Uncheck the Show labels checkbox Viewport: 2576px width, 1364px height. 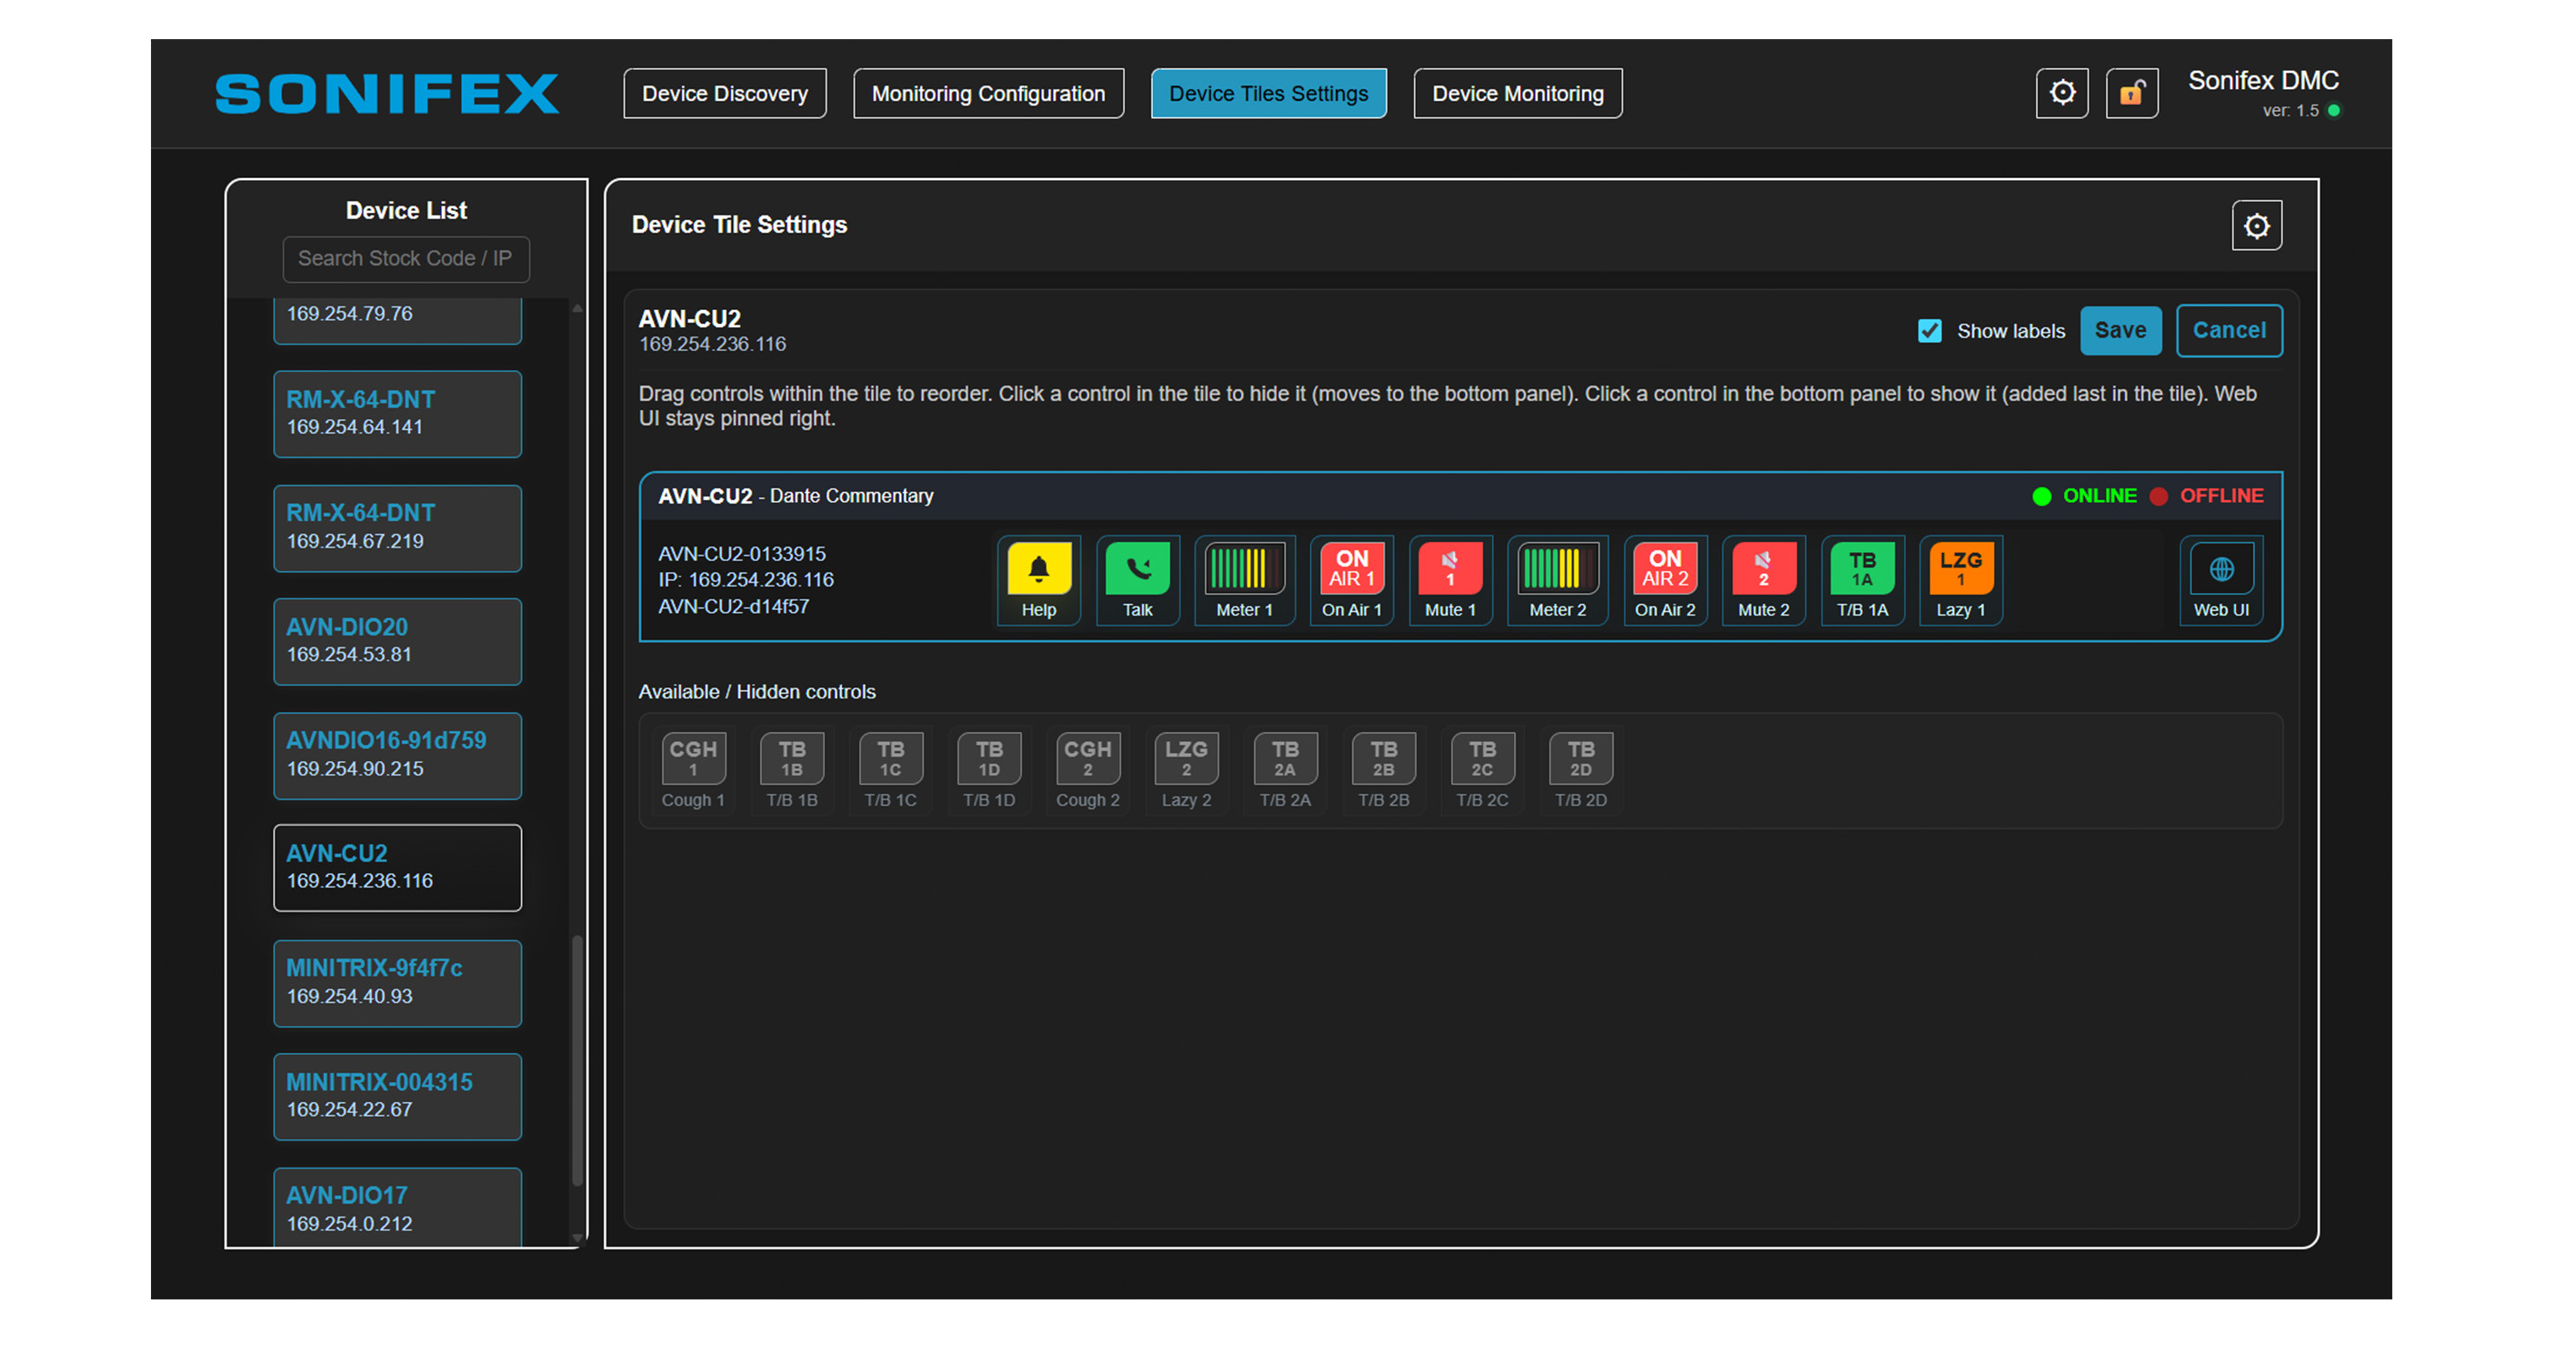[1930, 331]
